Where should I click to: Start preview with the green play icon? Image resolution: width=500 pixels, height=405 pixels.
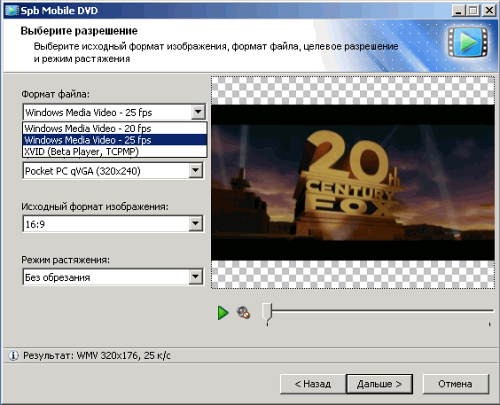pyautogui.click(x=223, y=313)
